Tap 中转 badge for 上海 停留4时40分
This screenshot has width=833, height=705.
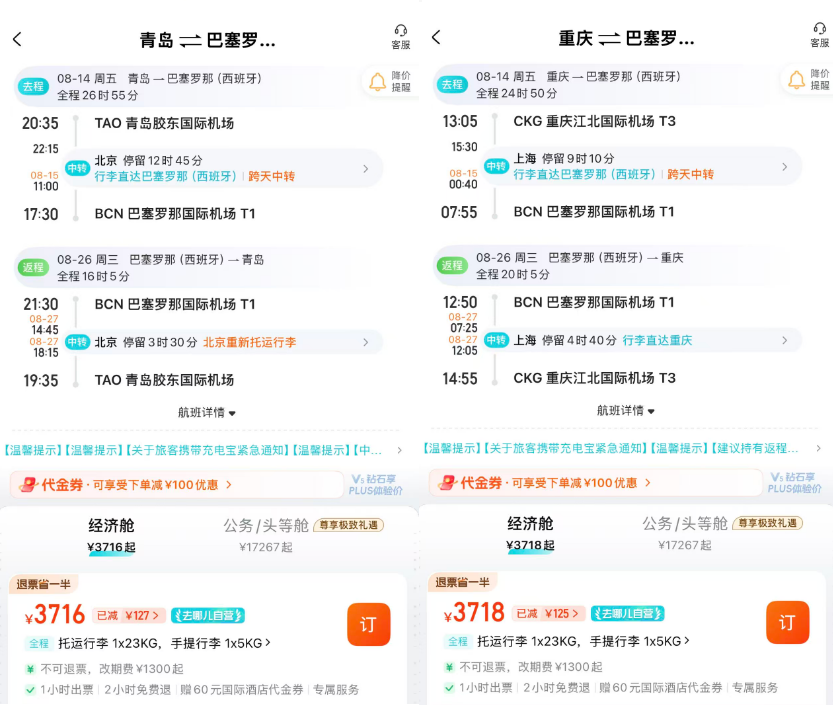[x=496, y=340]
